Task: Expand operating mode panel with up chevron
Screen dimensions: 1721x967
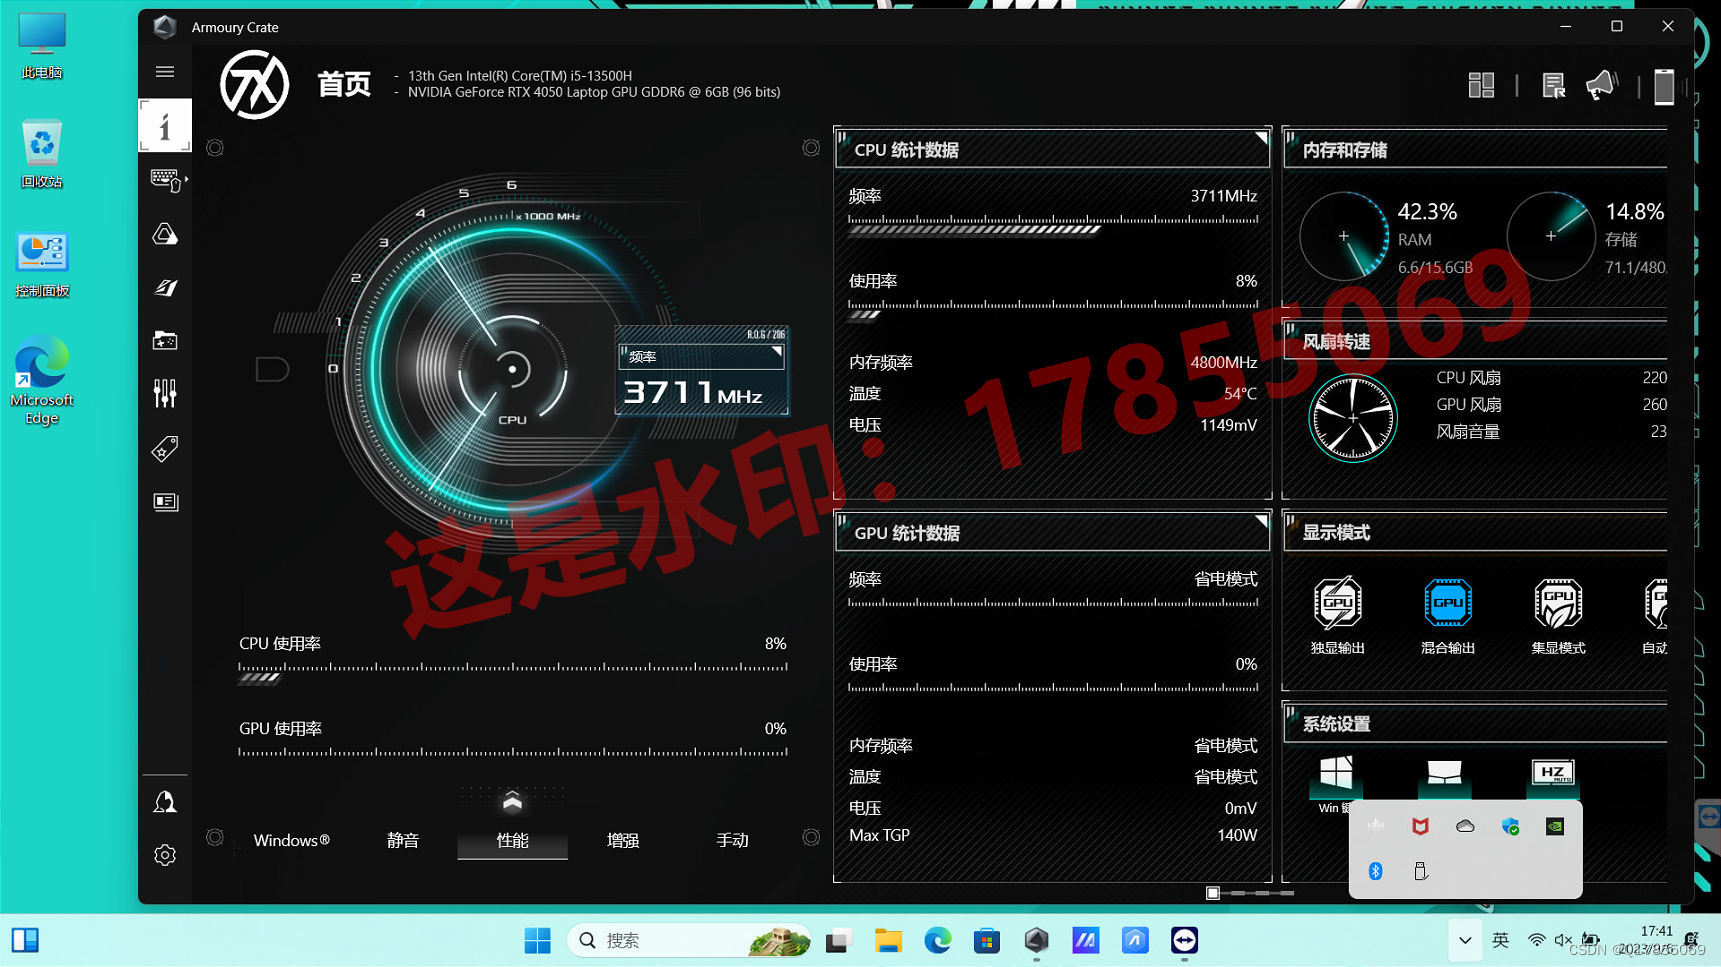Action: (x=512, y=801)
